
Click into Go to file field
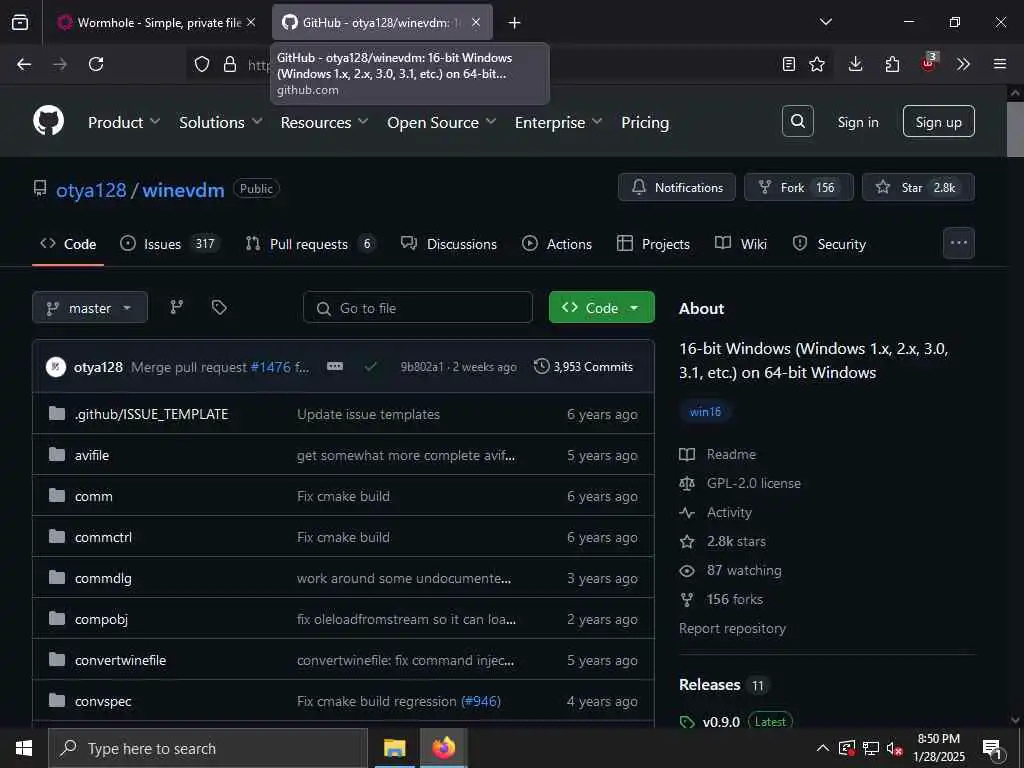(x=418, y=308)
